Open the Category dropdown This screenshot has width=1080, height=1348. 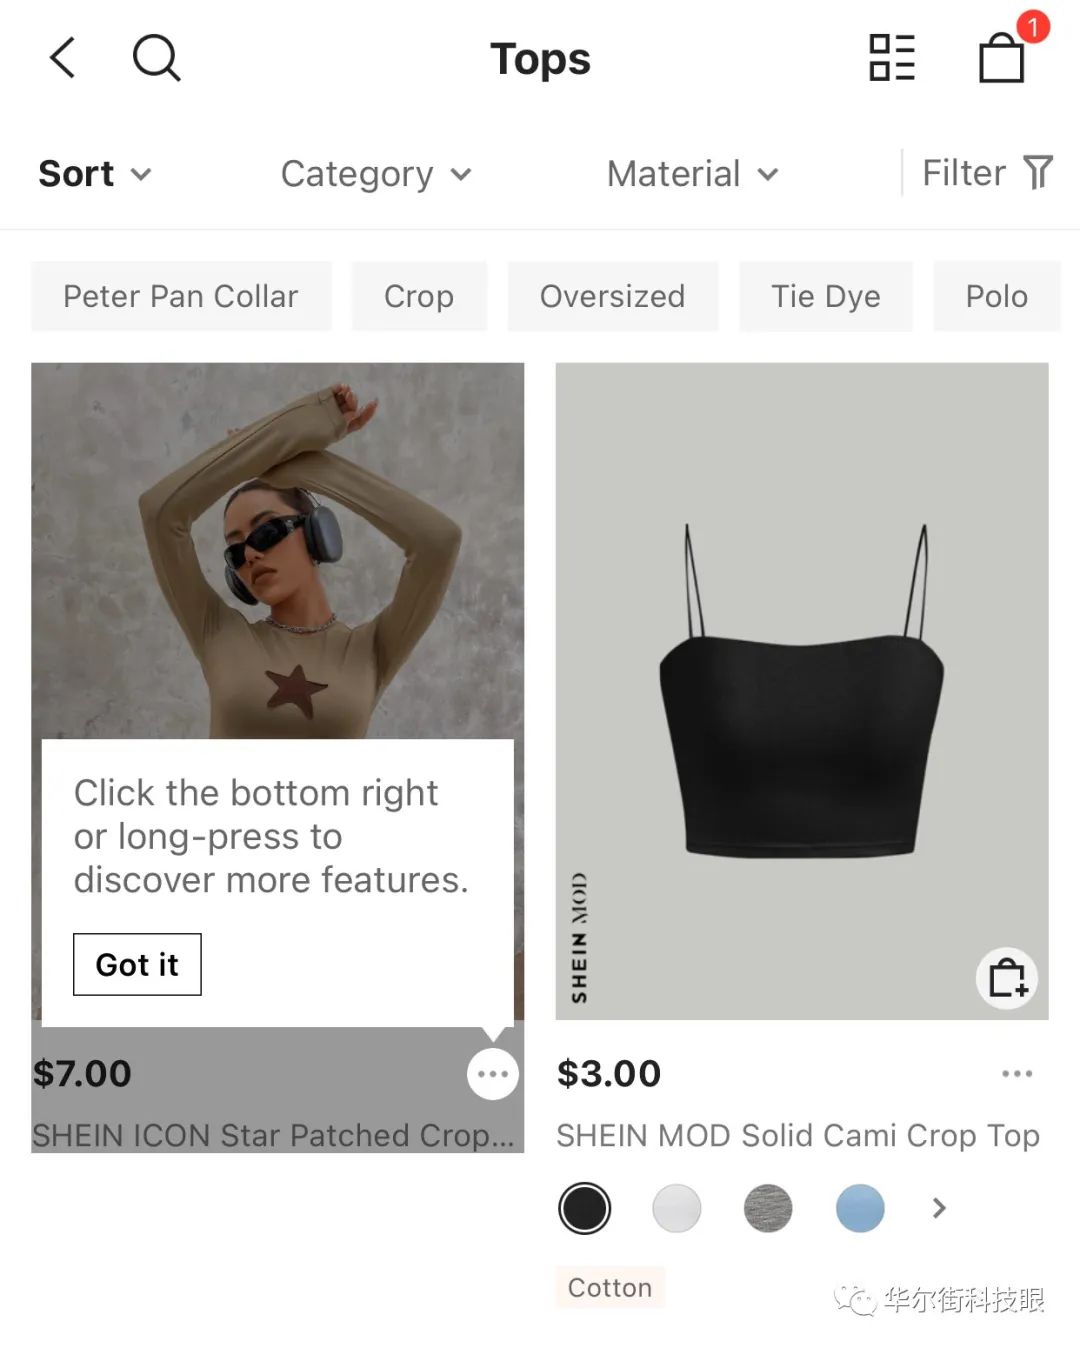coord(375,174)
